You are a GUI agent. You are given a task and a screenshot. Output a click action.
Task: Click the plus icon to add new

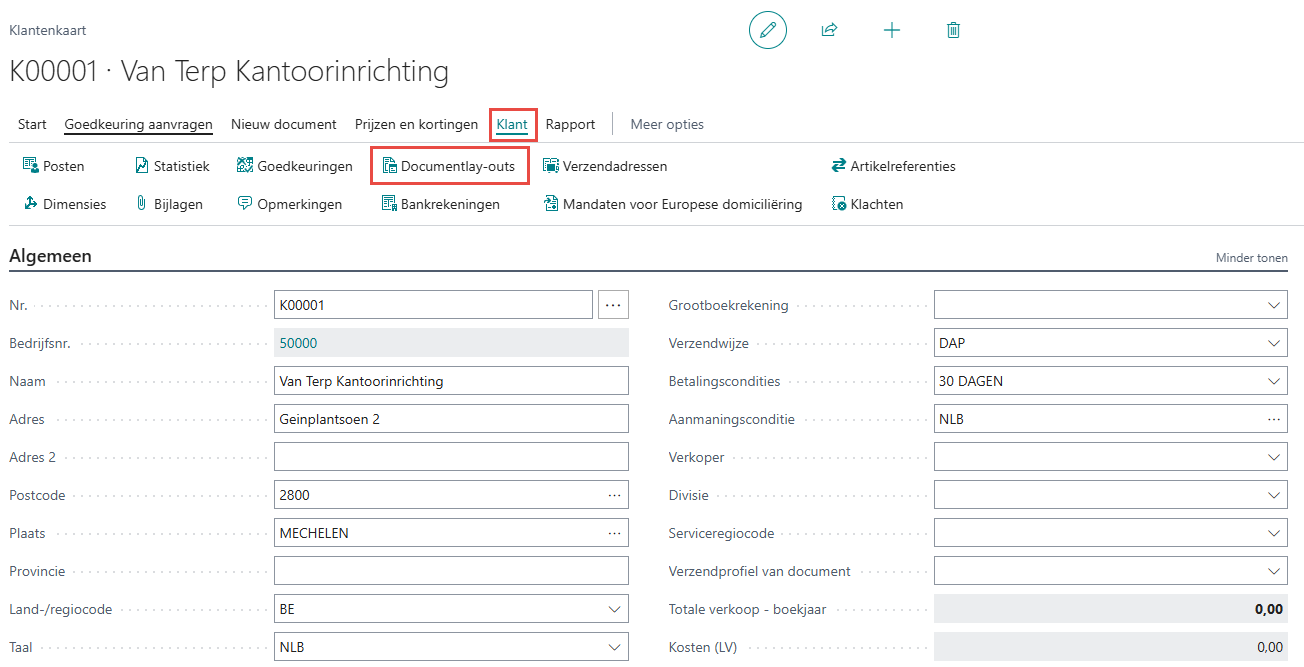[892, 30]
